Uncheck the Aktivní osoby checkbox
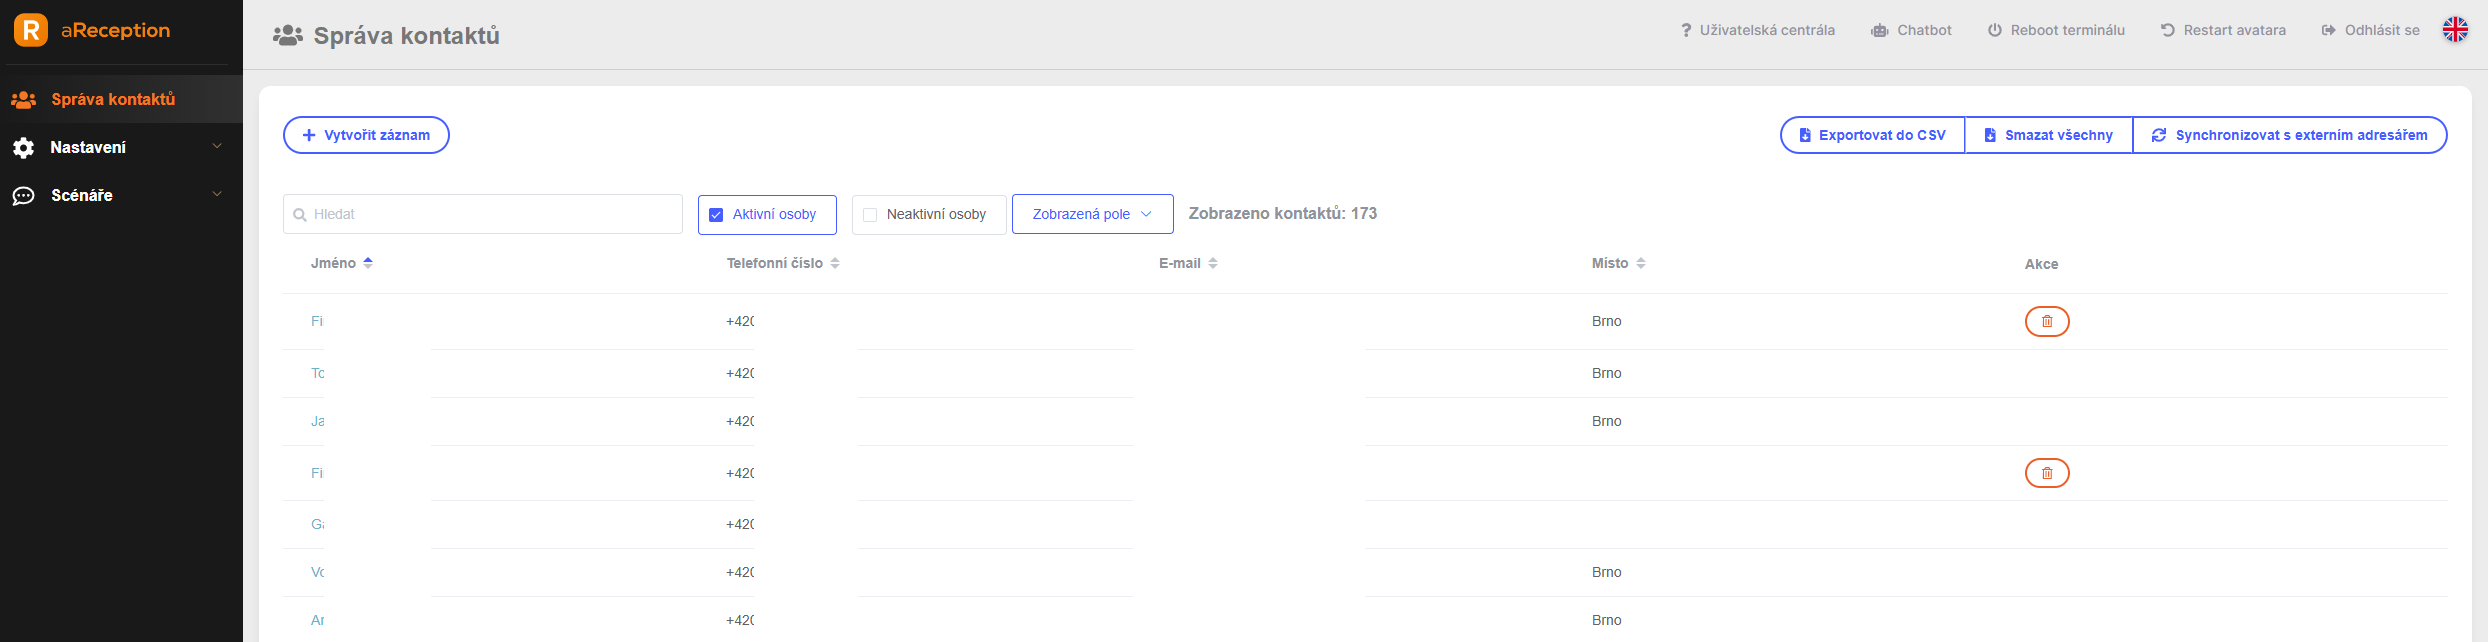Screen dimensions: 2488x642 tap(716, 214)
